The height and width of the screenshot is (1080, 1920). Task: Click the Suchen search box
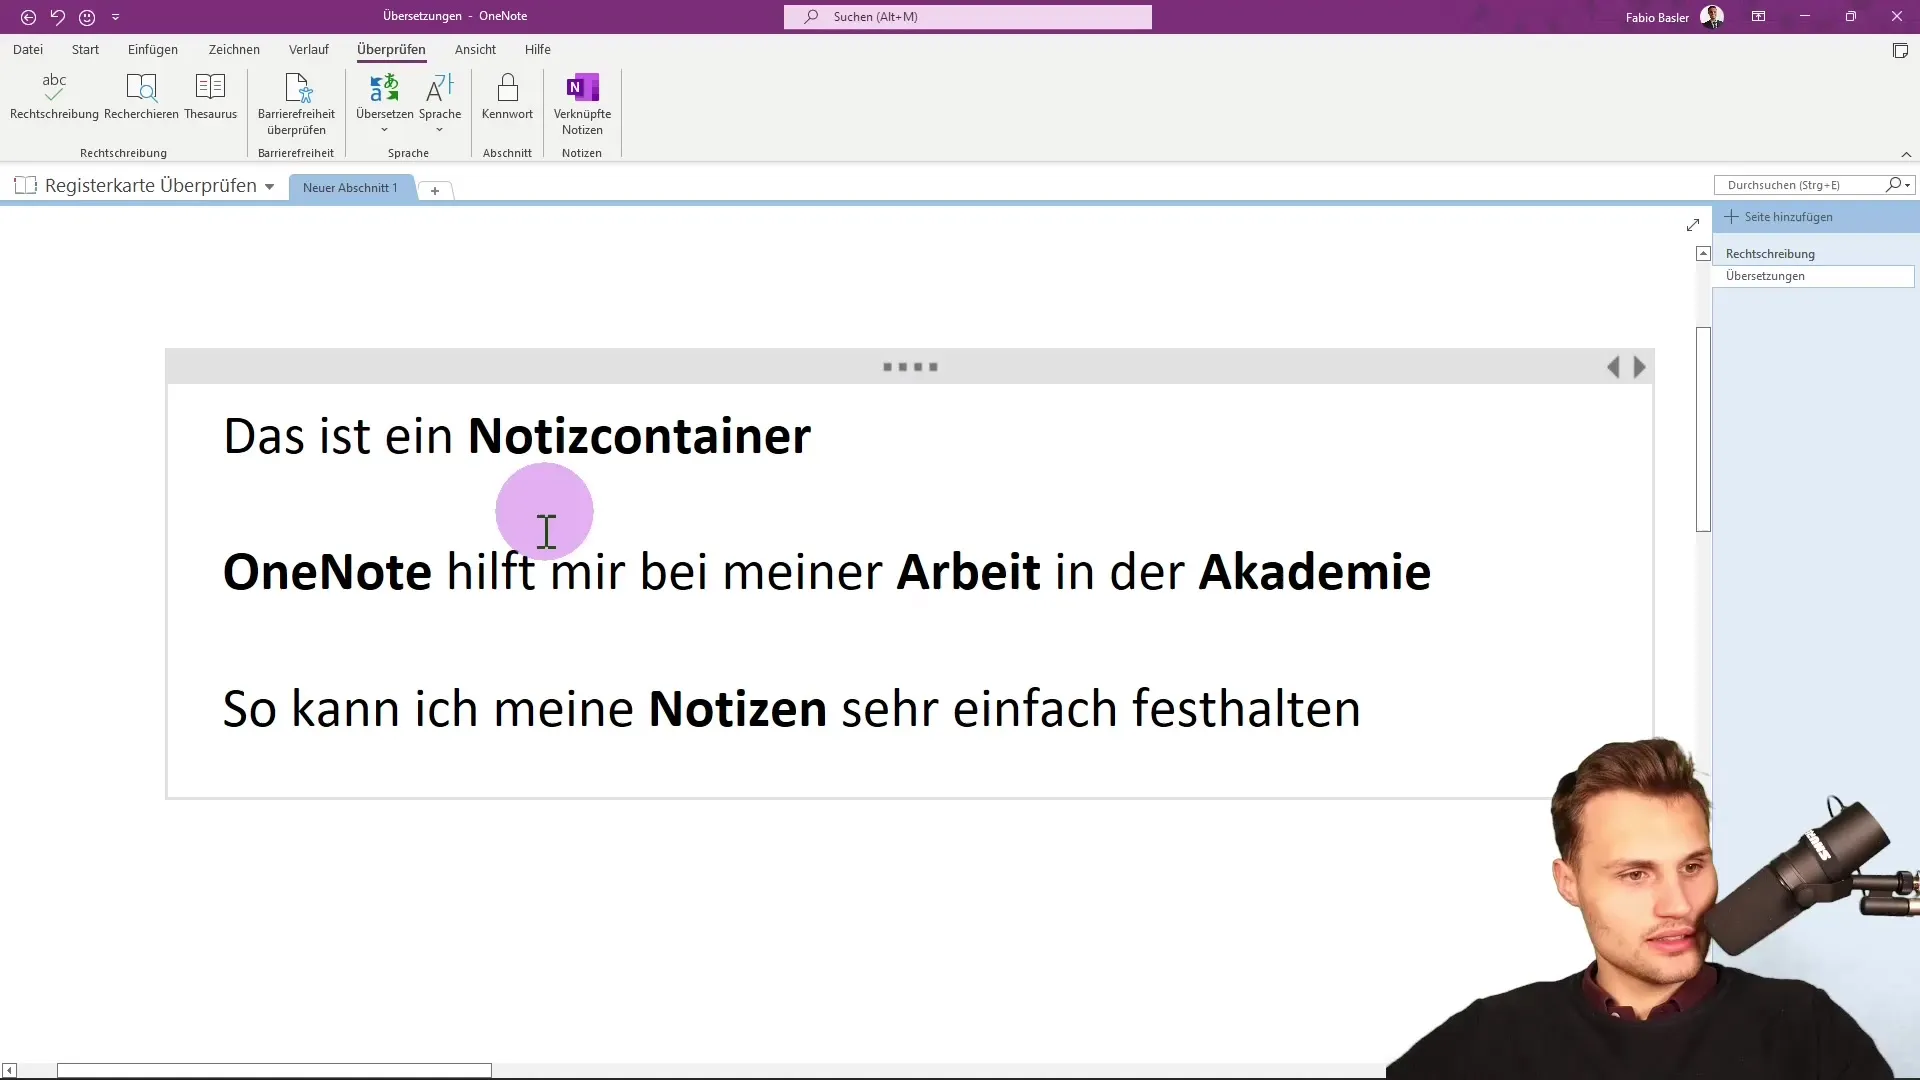click(968, 17)
